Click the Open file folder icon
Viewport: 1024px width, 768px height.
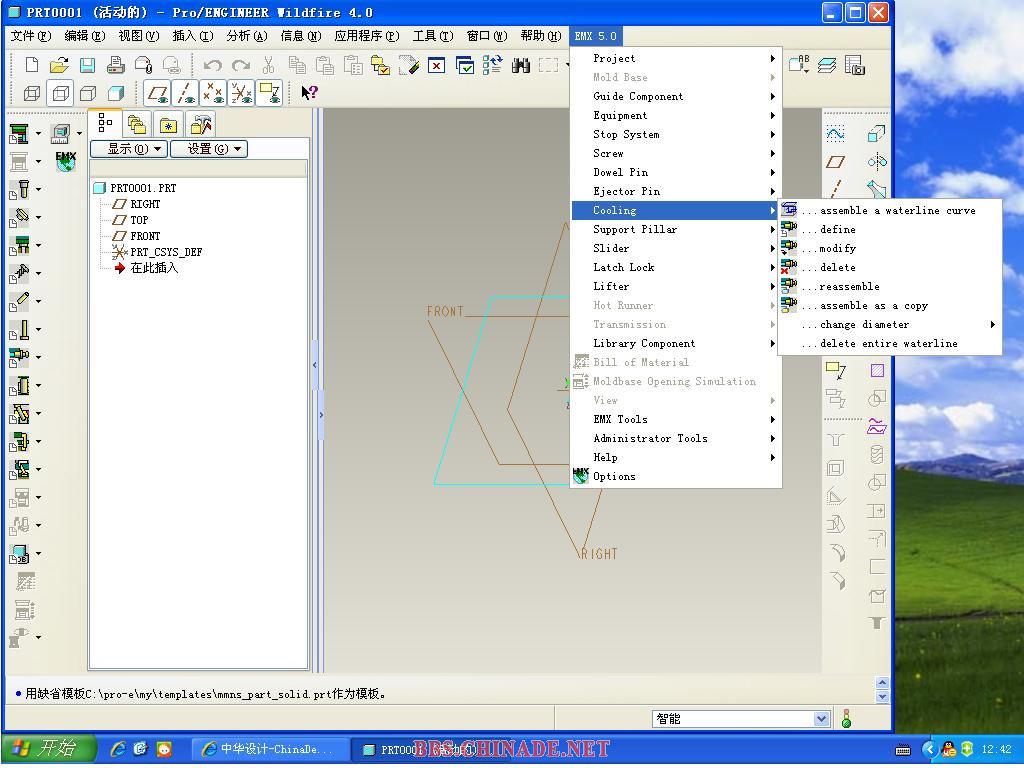[x=59, y=66]
